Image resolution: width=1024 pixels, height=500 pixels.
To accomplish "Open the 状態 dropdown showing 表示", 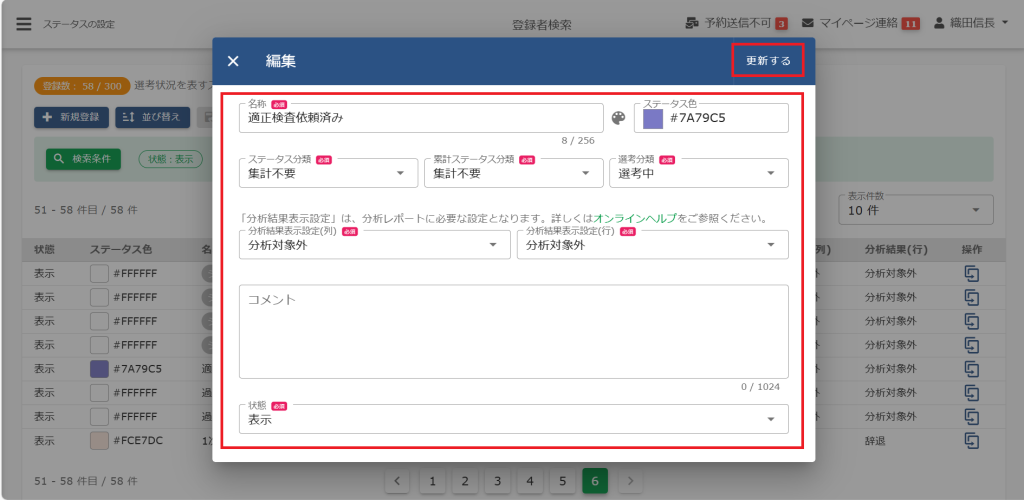I will coord(513,419).
